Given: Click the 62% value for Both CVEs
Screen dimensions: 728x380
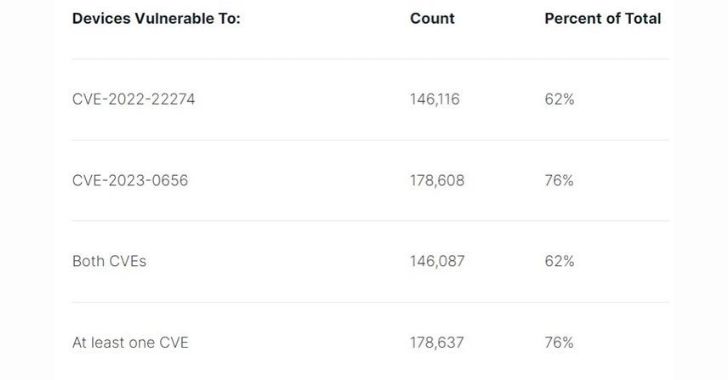Looking at the screenshot, I should [559, 261].
